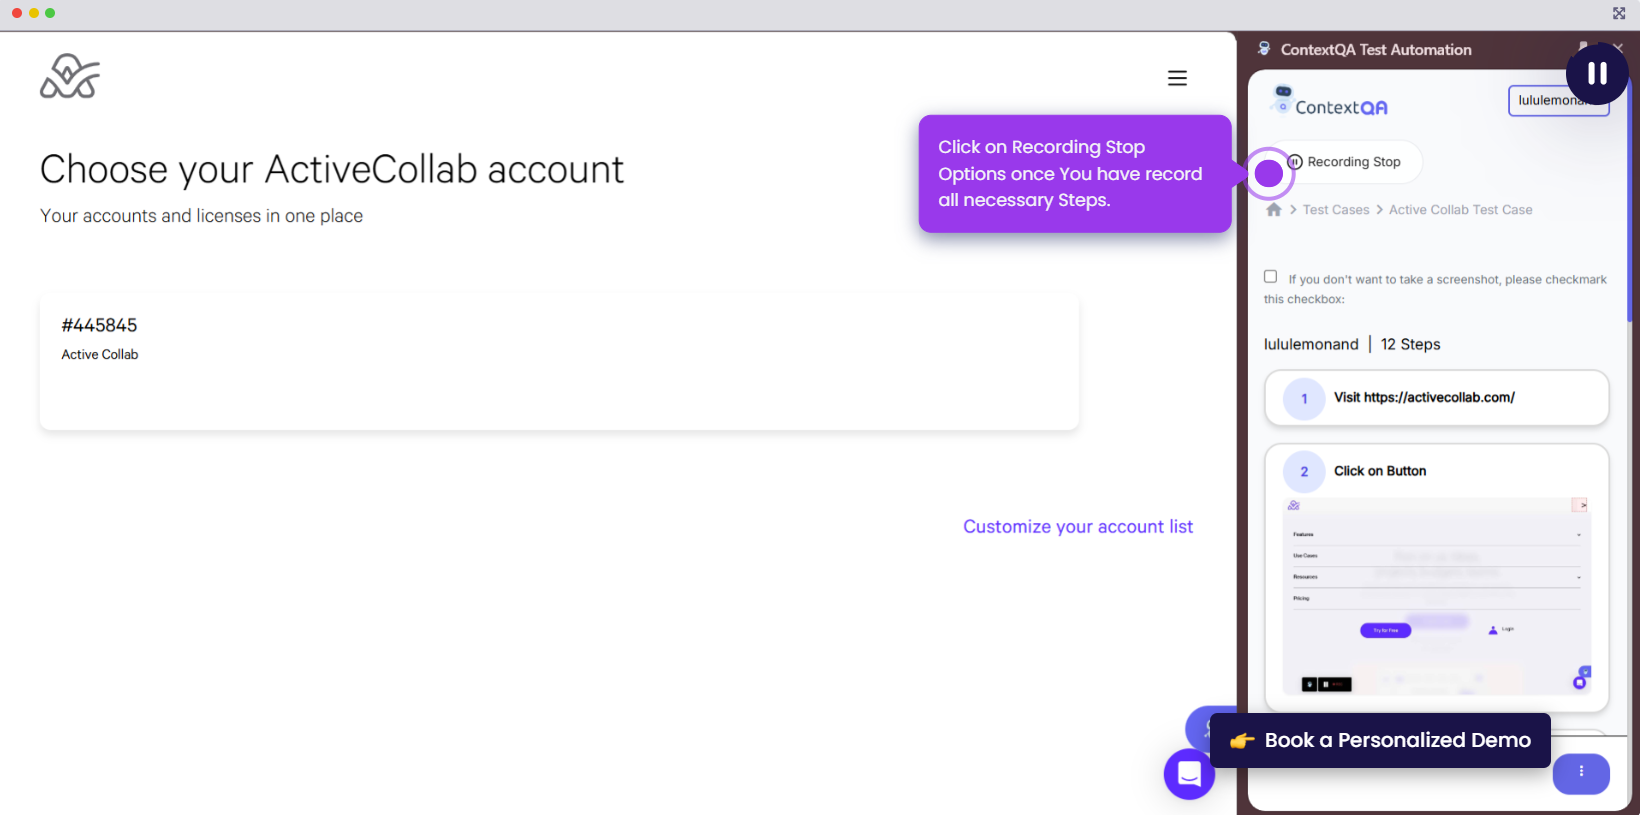Open the hamburger navigation menu
Viewport: 1640px width, 815px height.
click(x=1177, y=78)
